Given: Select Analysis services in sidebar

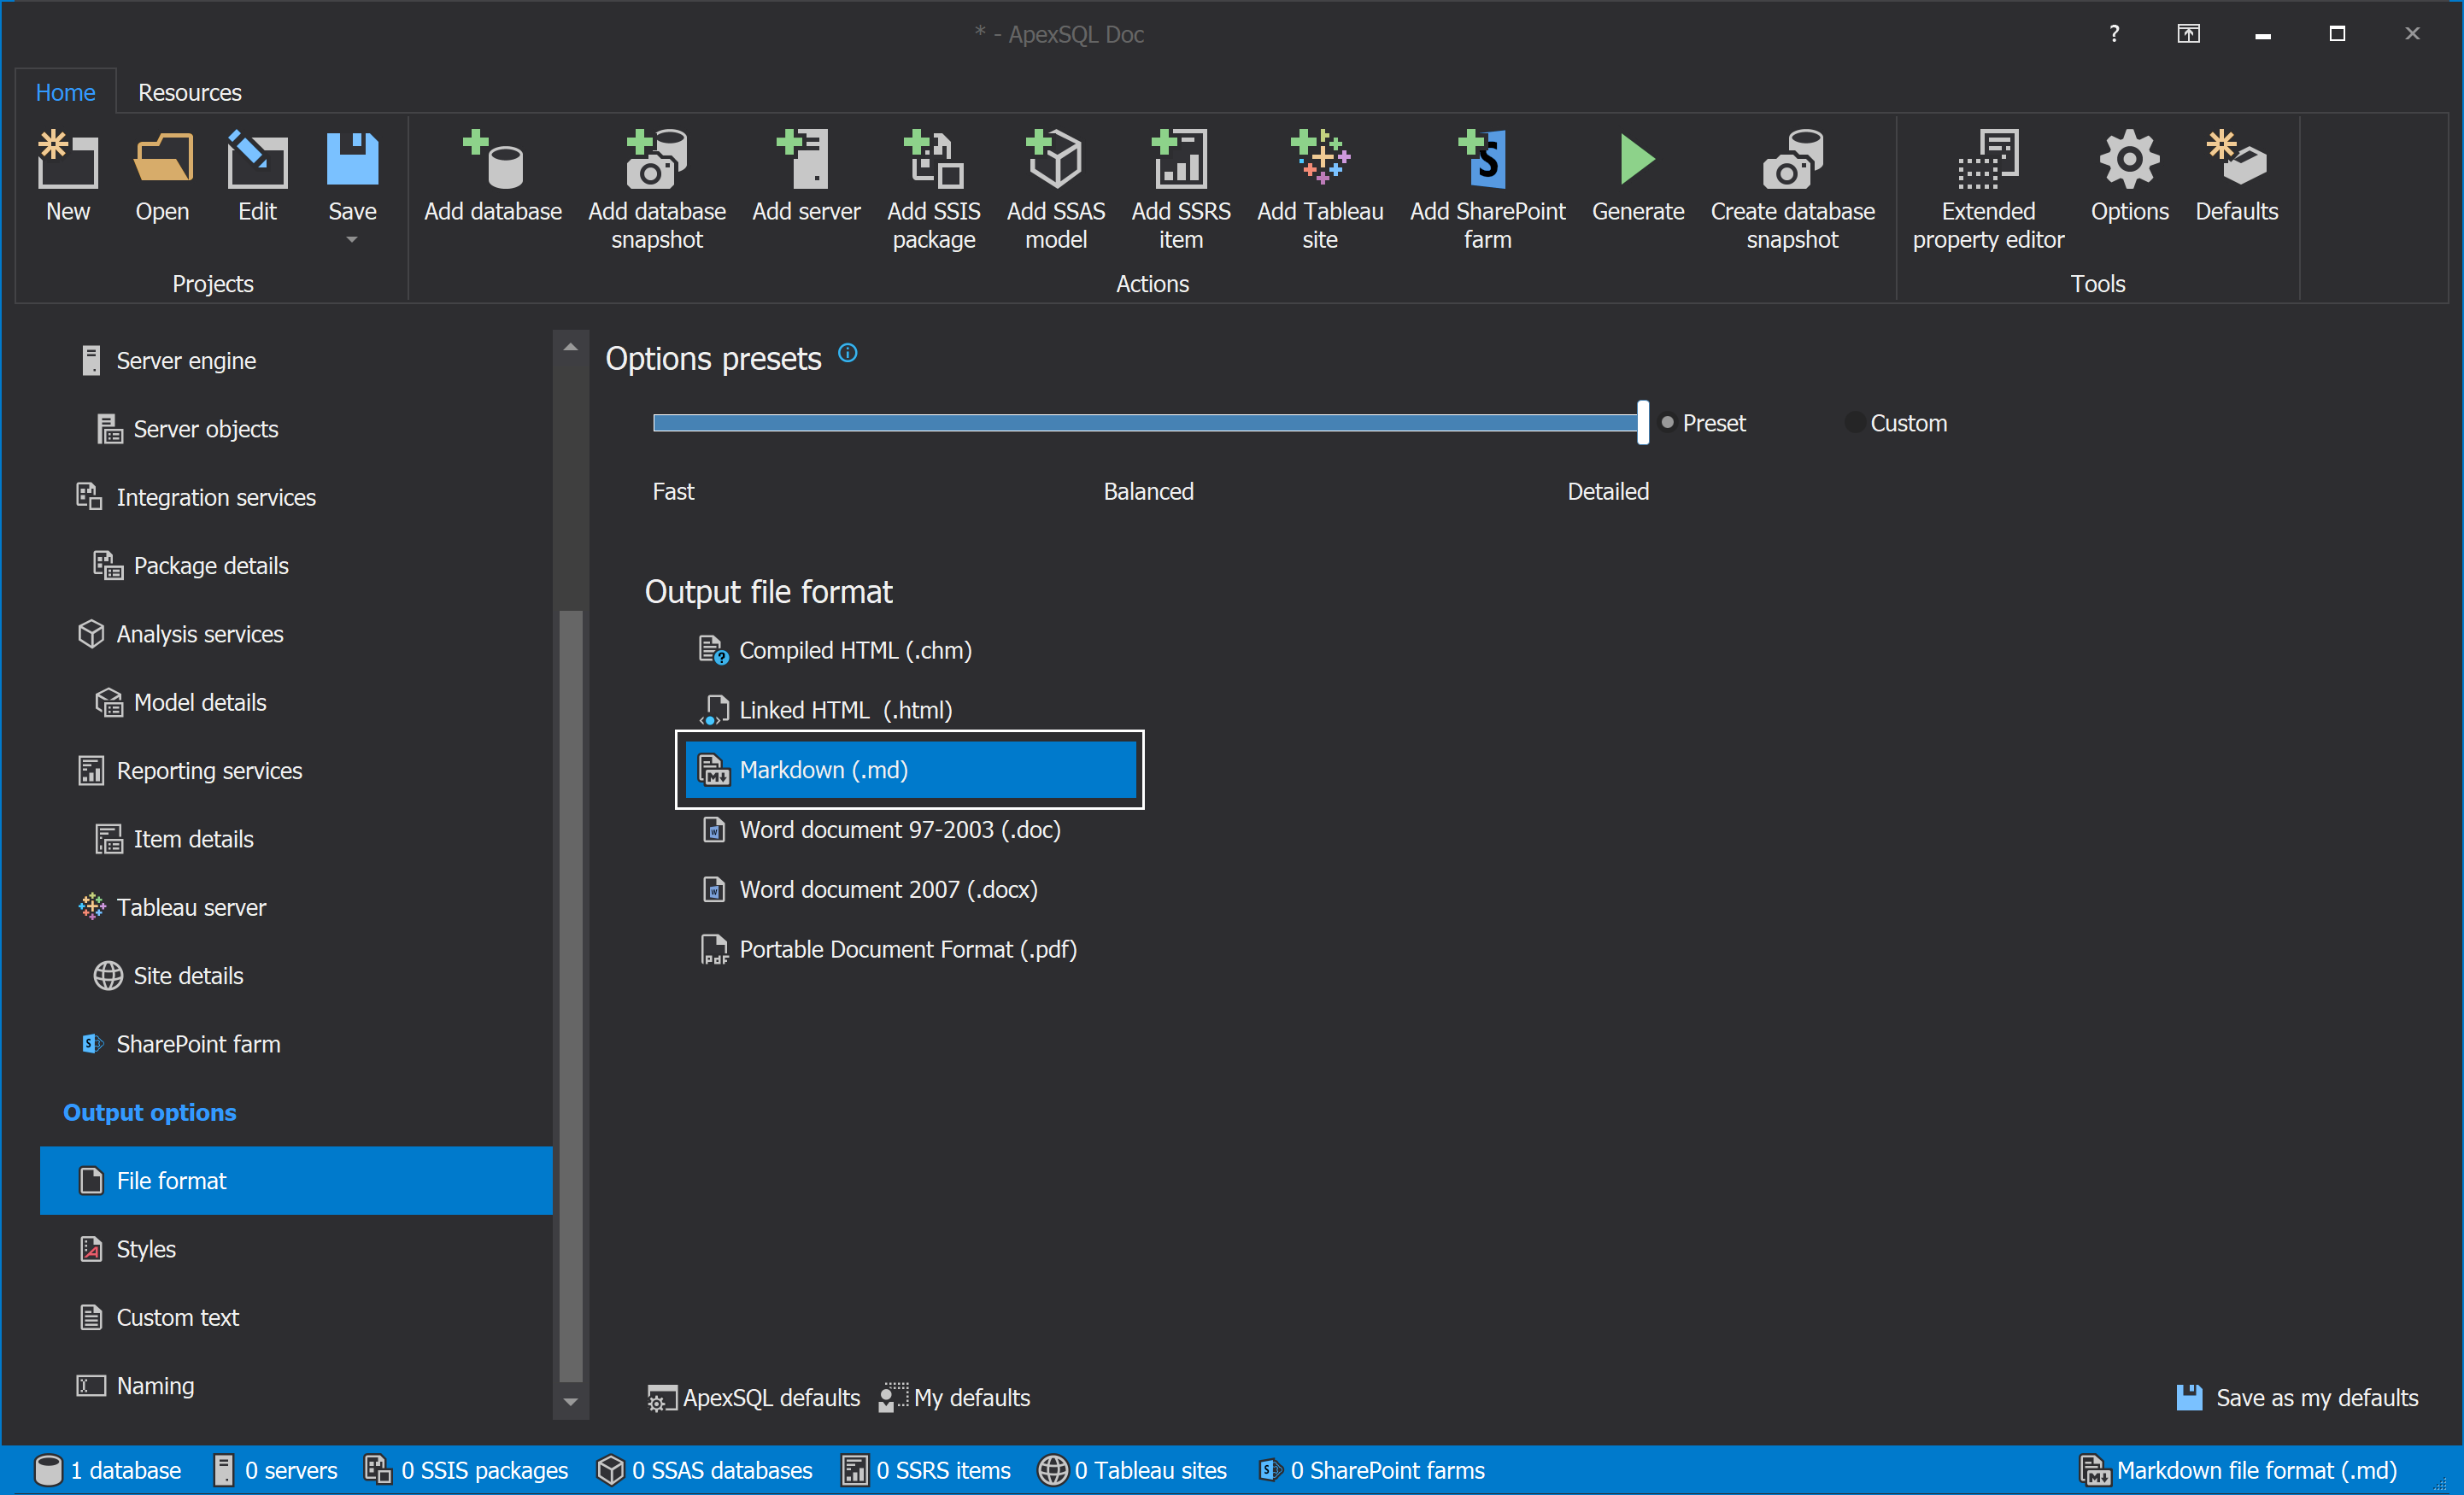Looking at the screenshot, I should click(x=296, y=634).
